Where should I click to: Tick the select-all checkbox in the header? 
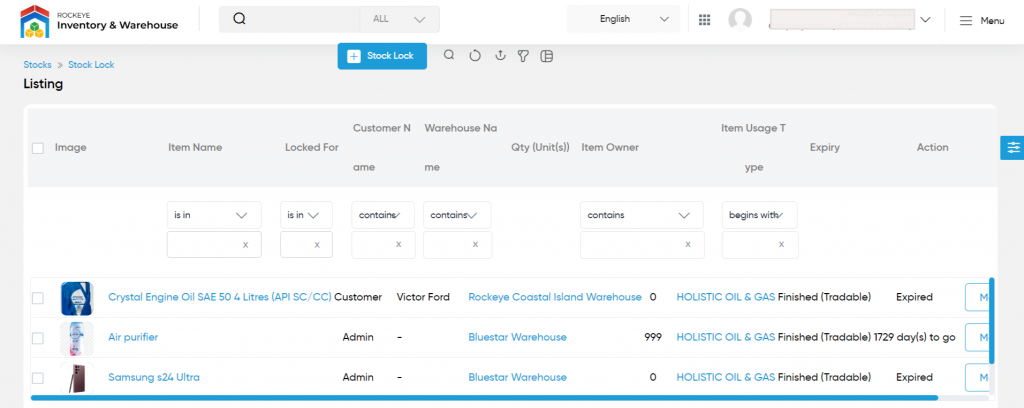[x=38, y=148]
